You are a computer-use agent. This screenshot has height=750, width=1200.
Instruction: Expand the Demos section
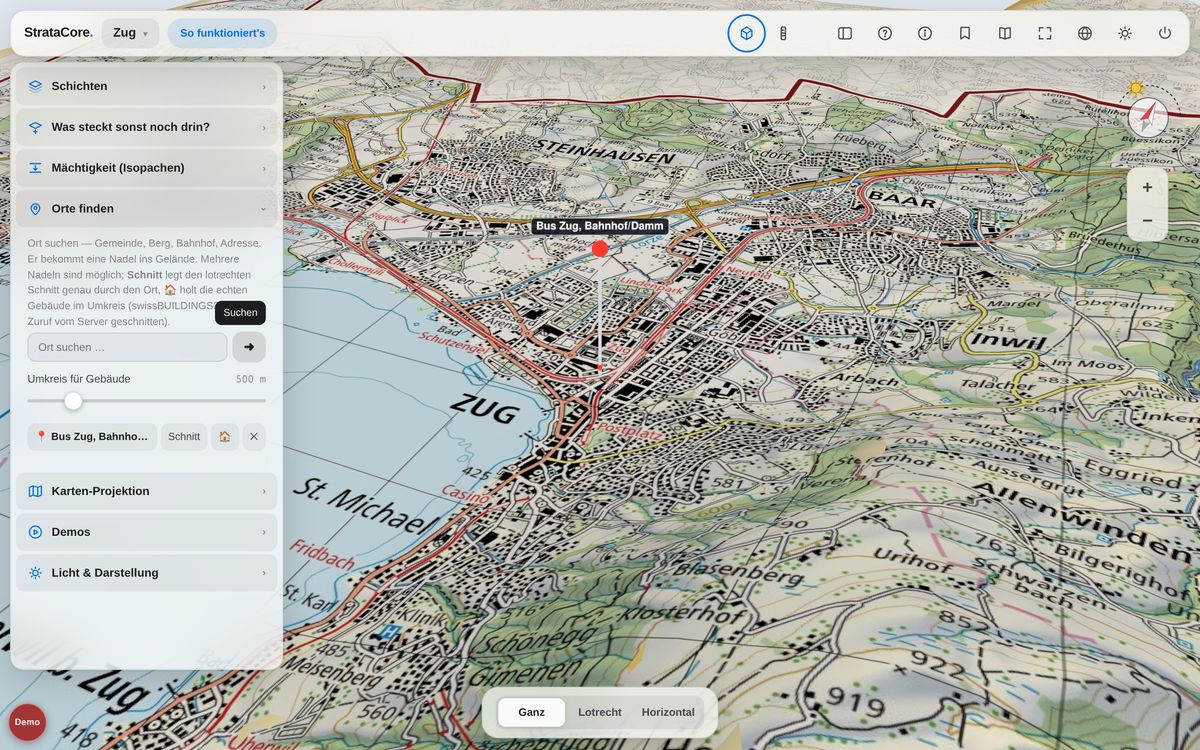(147, 532)
